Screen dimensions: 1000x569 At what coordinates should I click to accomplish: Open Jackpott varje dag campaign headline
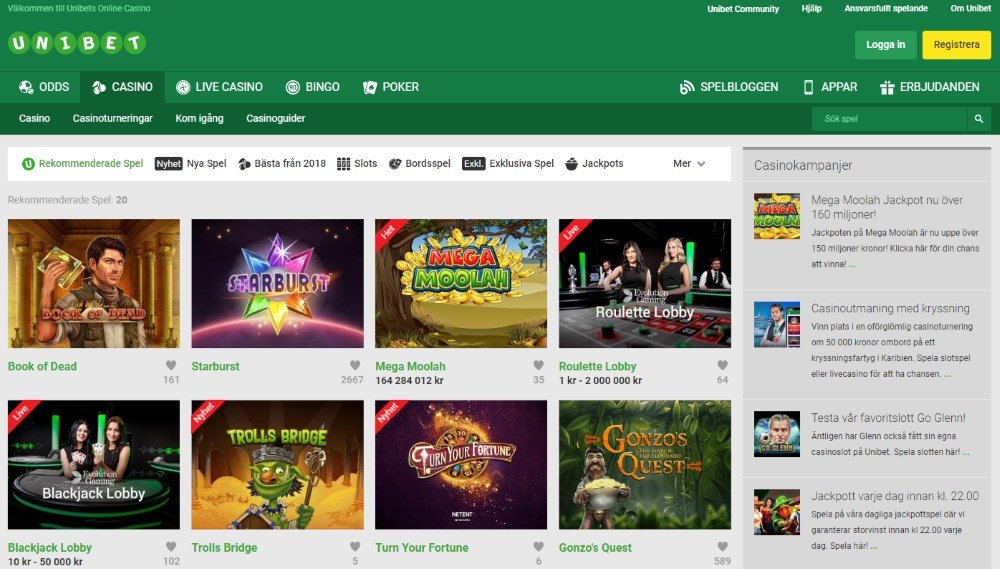(x=895, y=496)
